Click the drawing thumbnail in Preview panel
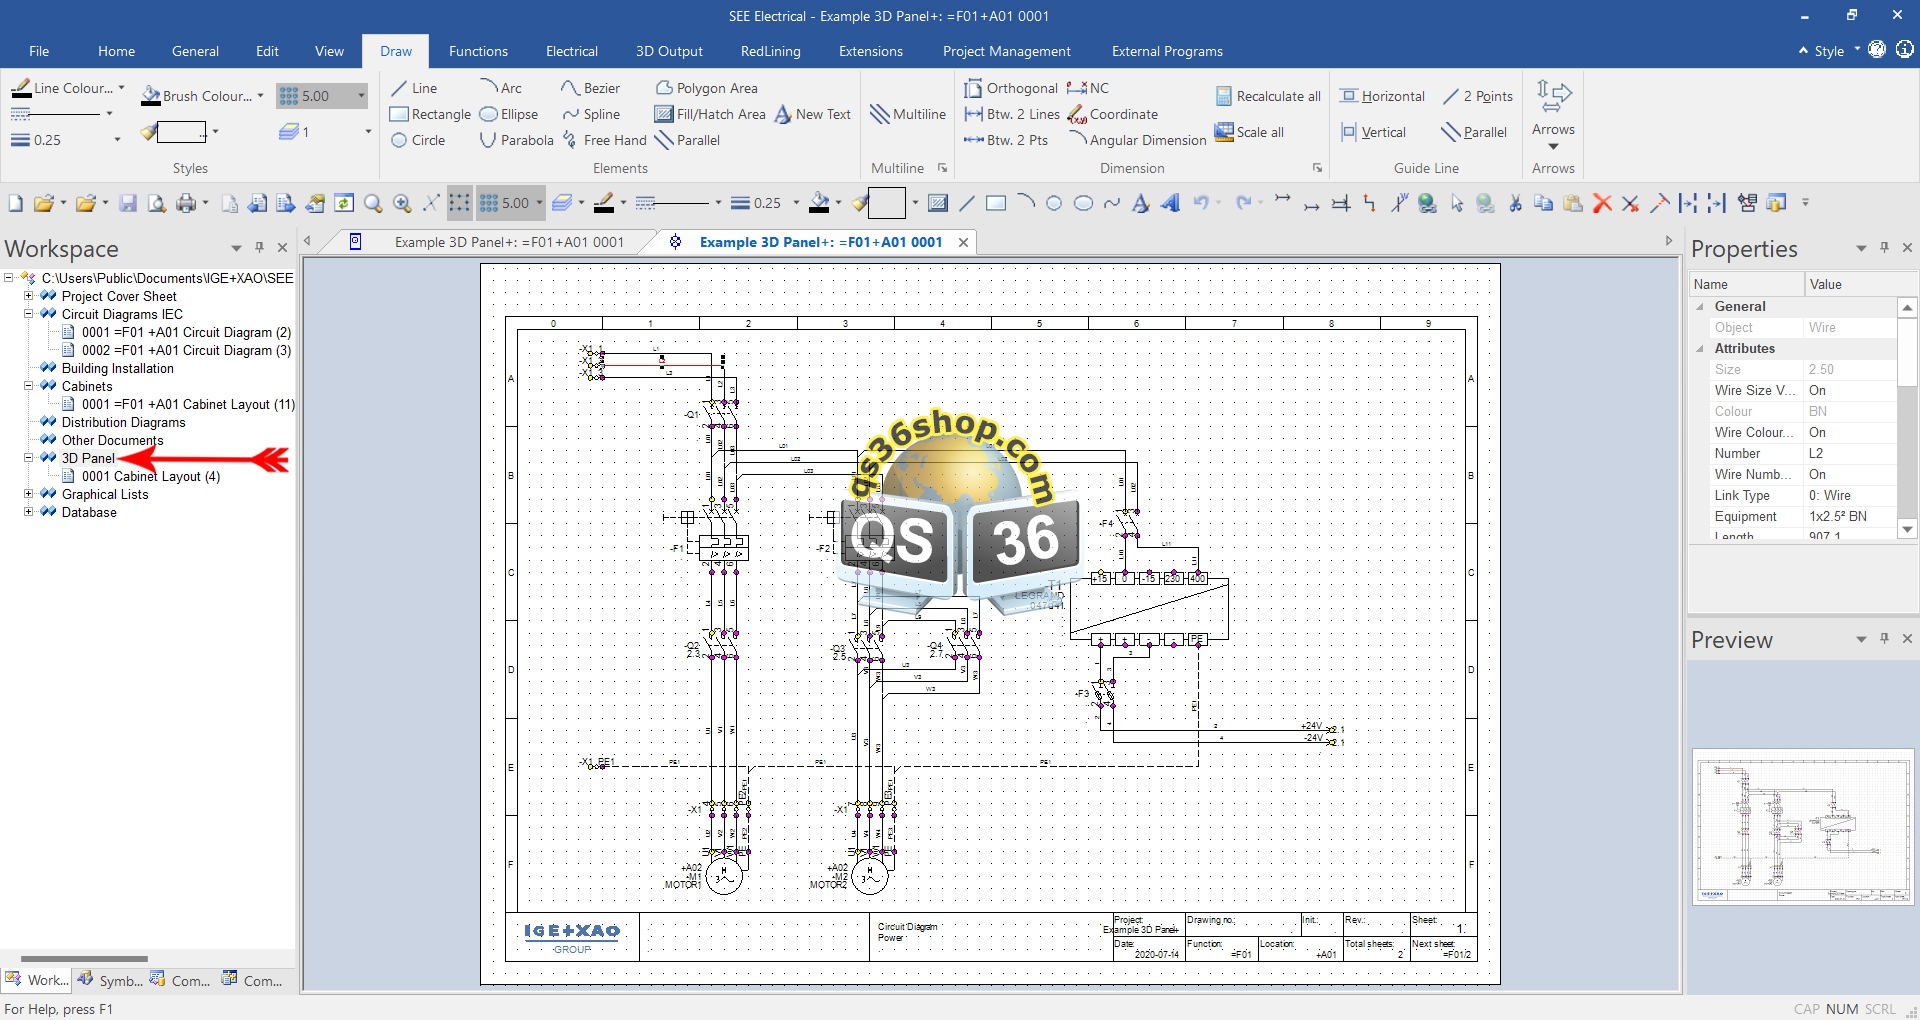This screenshot has height=1020, width=1920. 1802,827
